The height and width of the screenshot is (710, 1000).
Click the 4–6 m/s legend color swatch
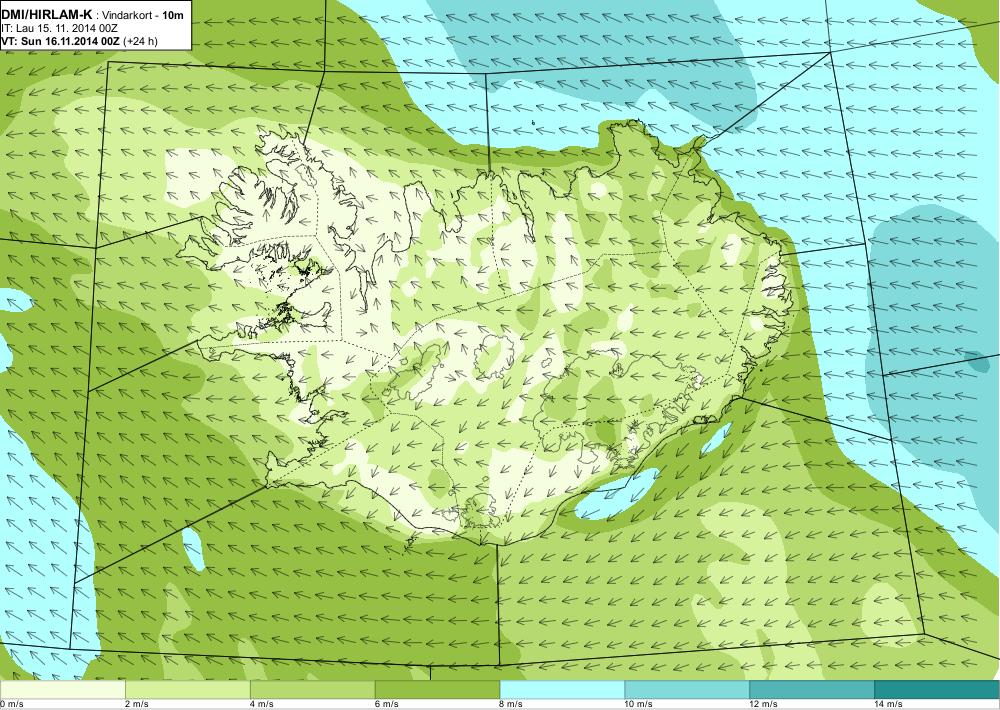pyautogui.click(x=312, y=690)
